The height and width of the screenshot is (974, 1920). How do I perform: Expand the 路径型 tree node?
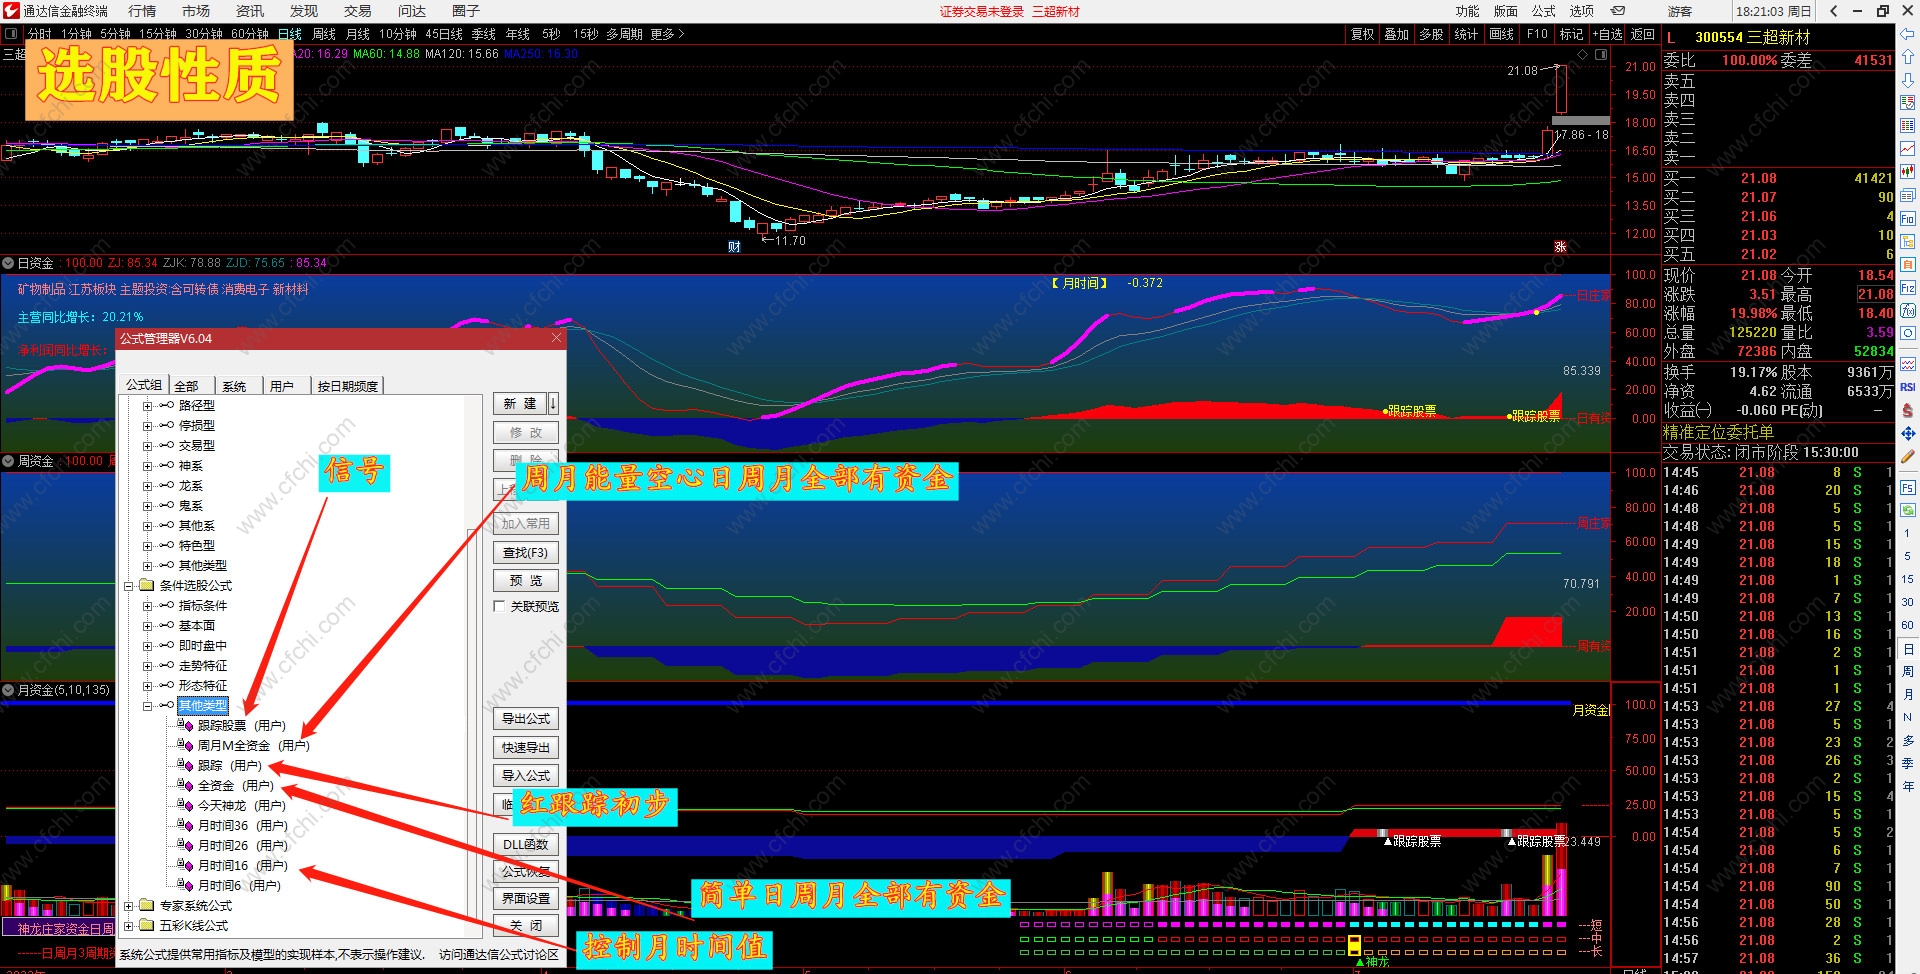coord(147,406)
